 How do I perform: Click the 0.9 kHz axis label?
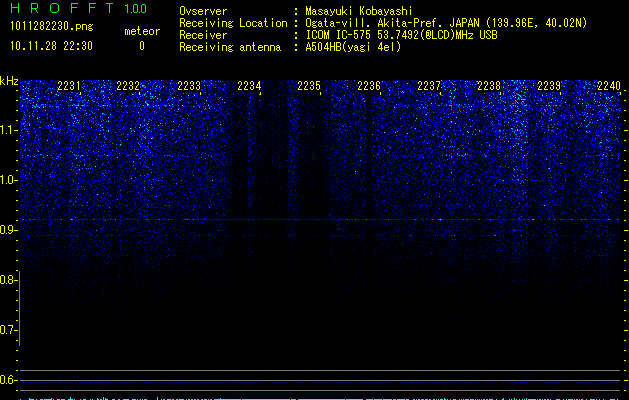click(9, 230)
